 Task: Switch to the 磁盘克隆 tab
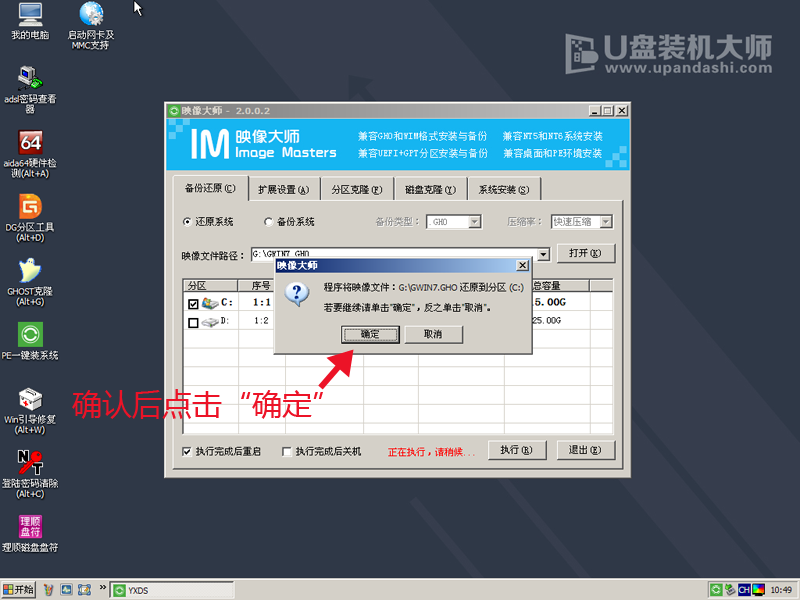coord(430,188)
